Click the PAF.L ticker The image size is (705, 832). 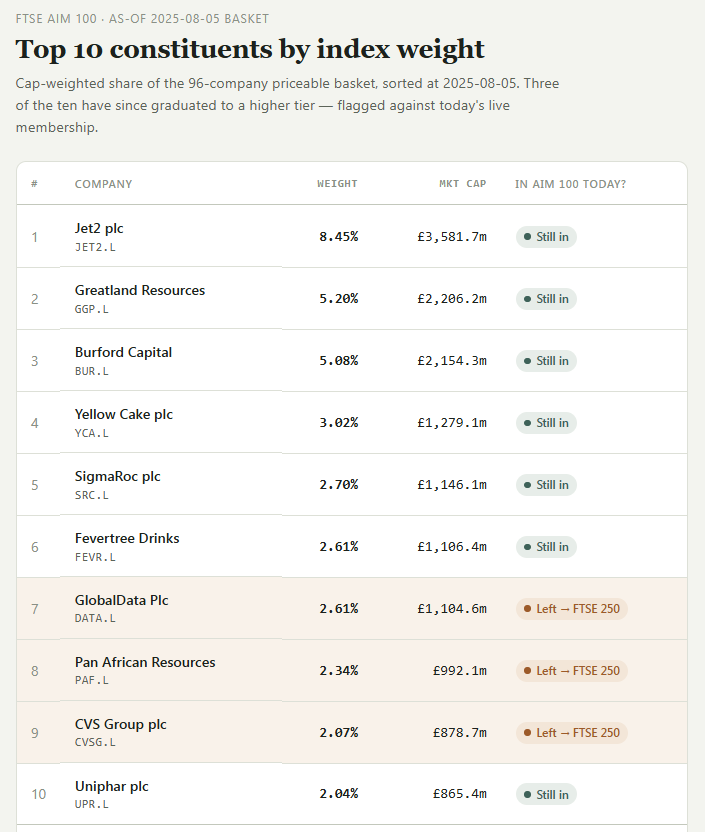pyautogui.click(x=92, y=681)
